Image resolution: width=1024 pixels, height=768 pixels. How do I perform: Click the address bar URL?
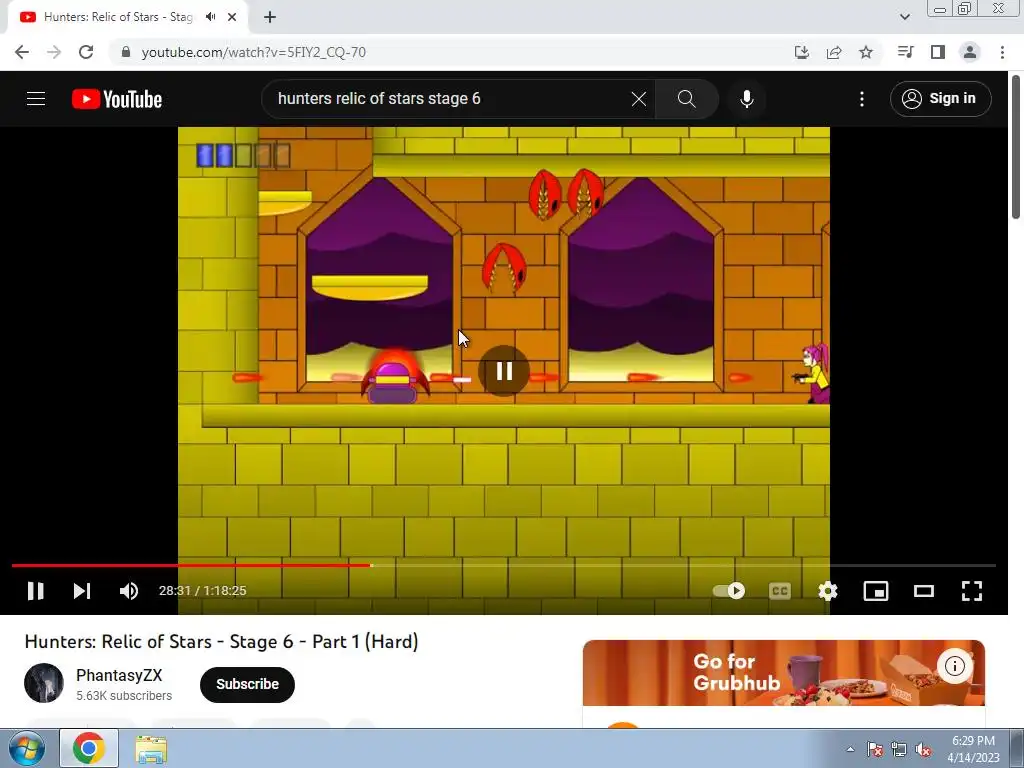tap(253, 52)
